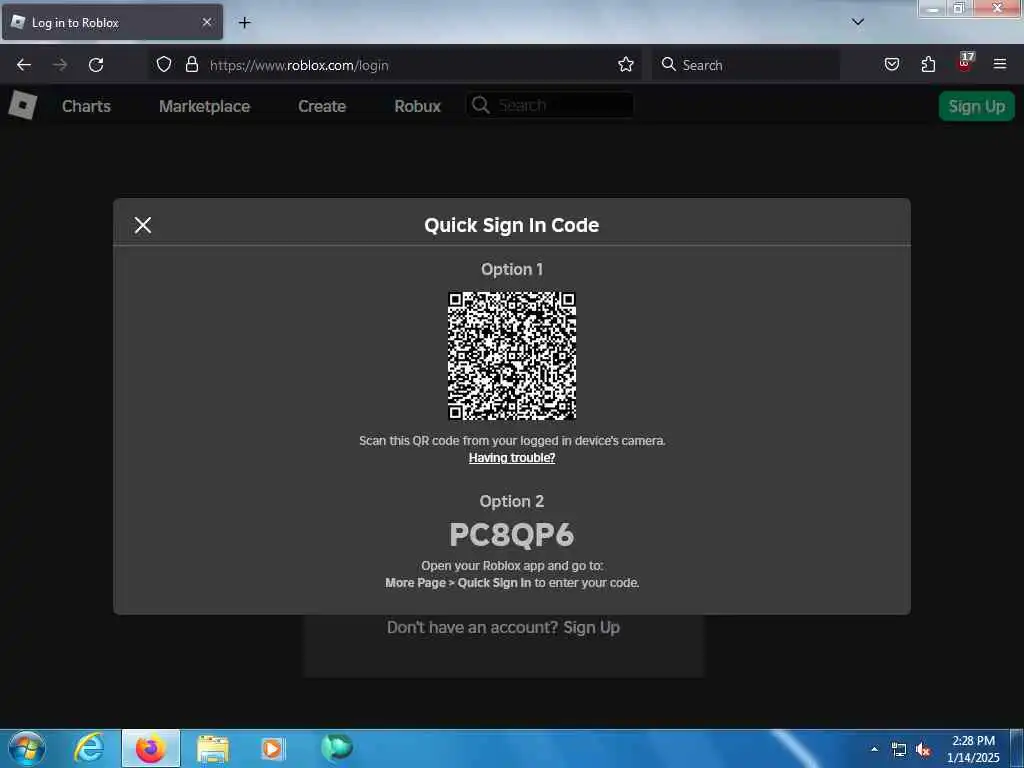Screen dimensions: 1024x768
Task: Select the Log in to Roblox tab
Action: click(x=112, y=22)
